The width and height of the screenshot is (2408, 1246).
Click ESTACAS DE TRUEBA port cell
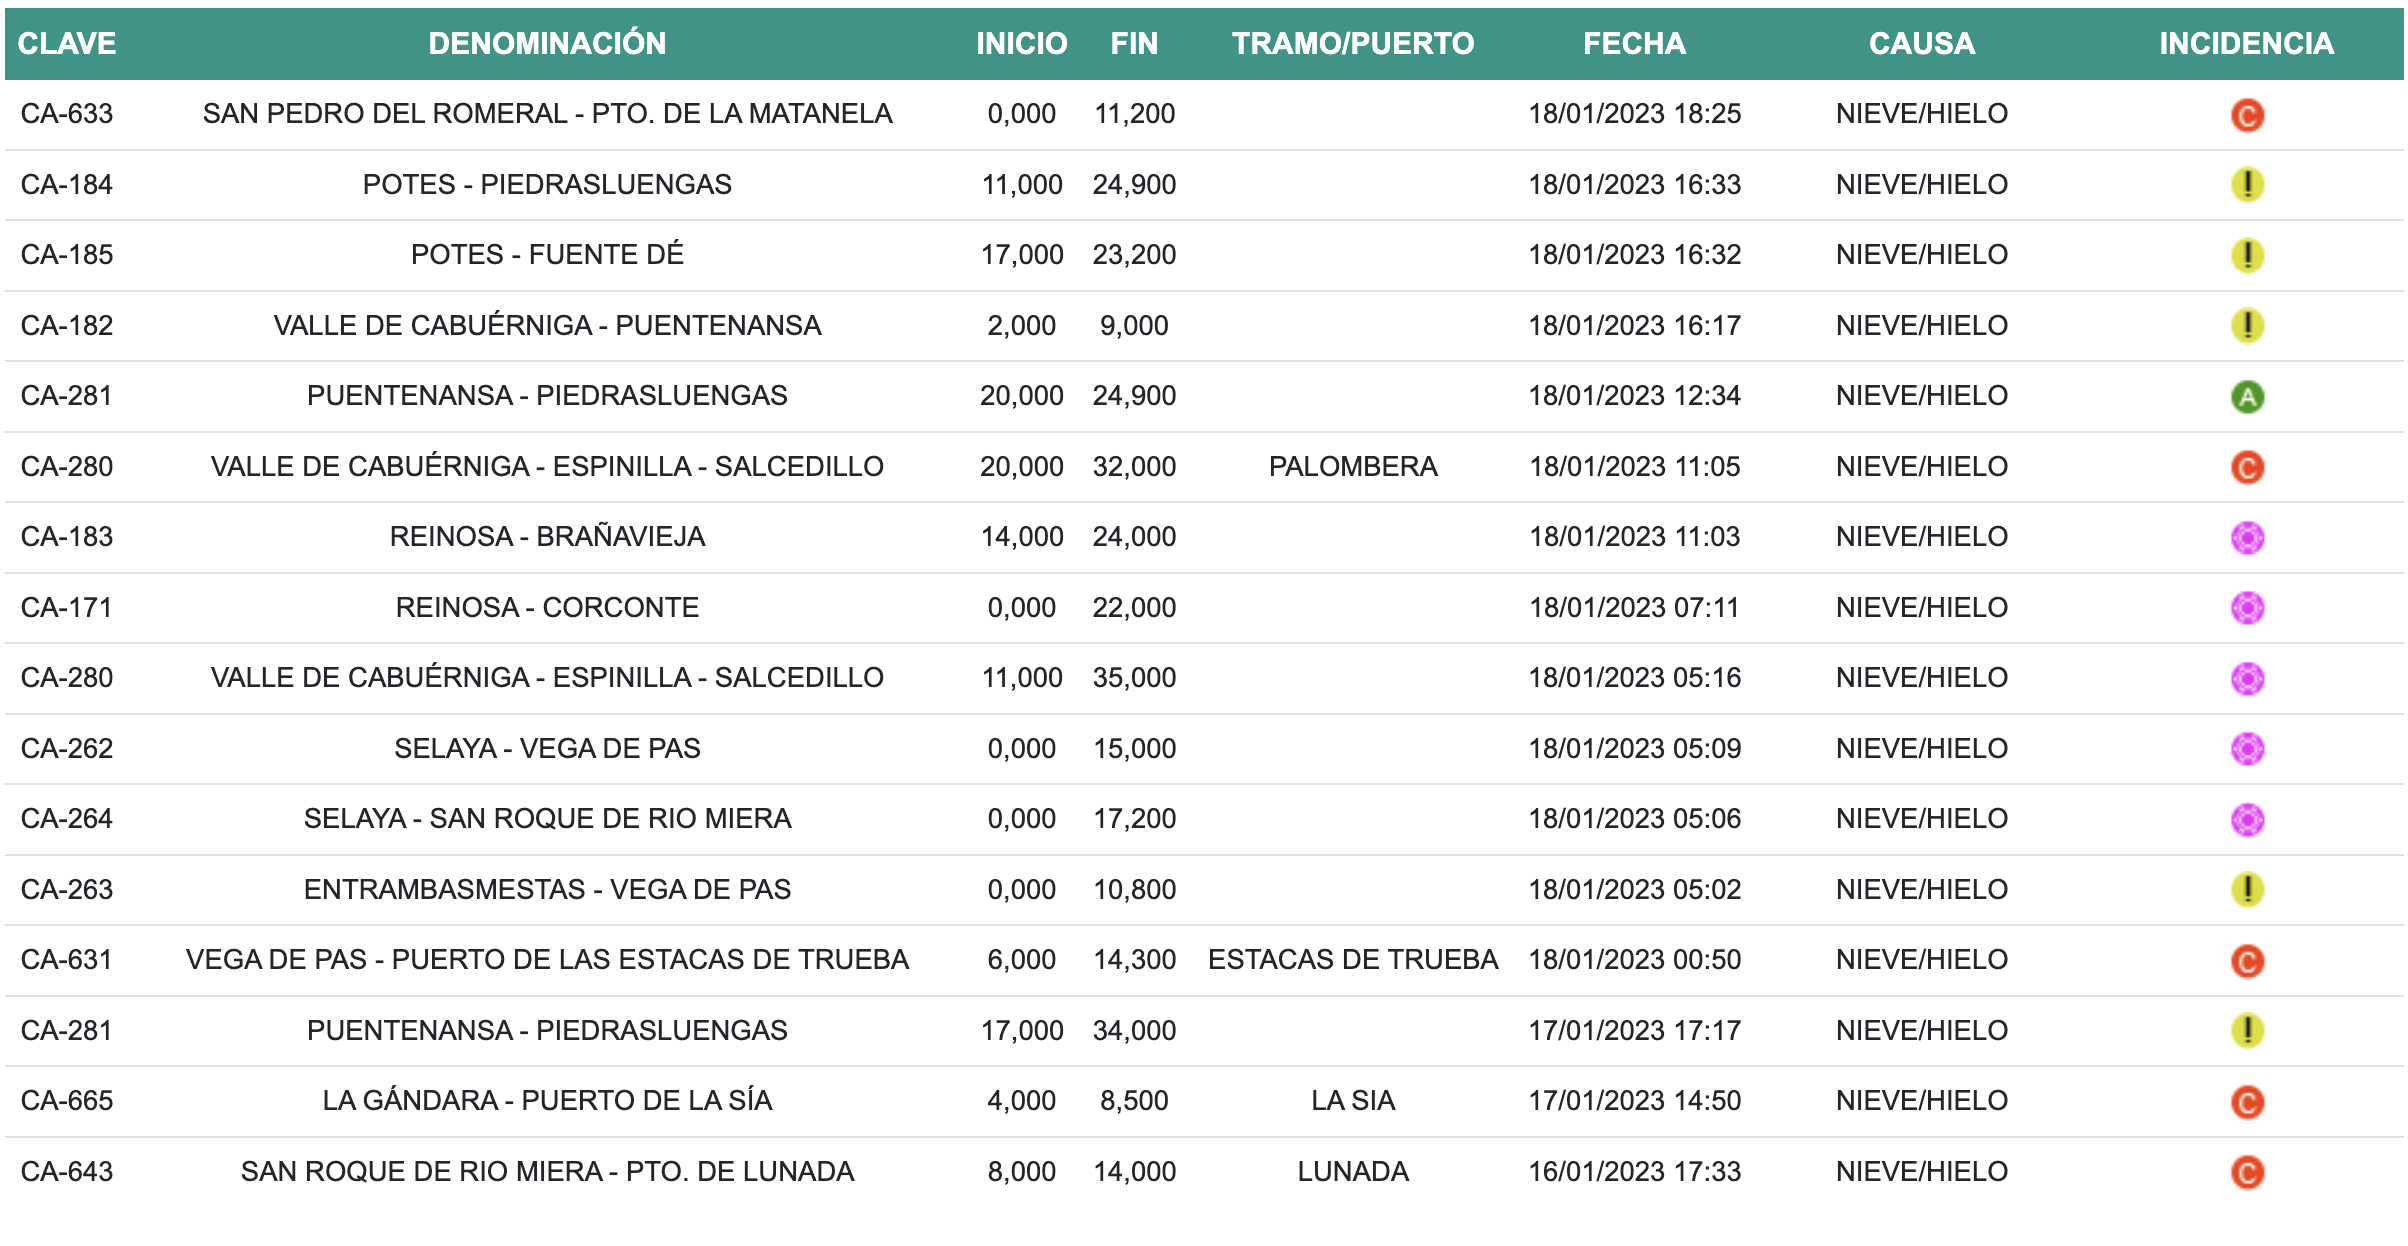[x=1352, y=960]
